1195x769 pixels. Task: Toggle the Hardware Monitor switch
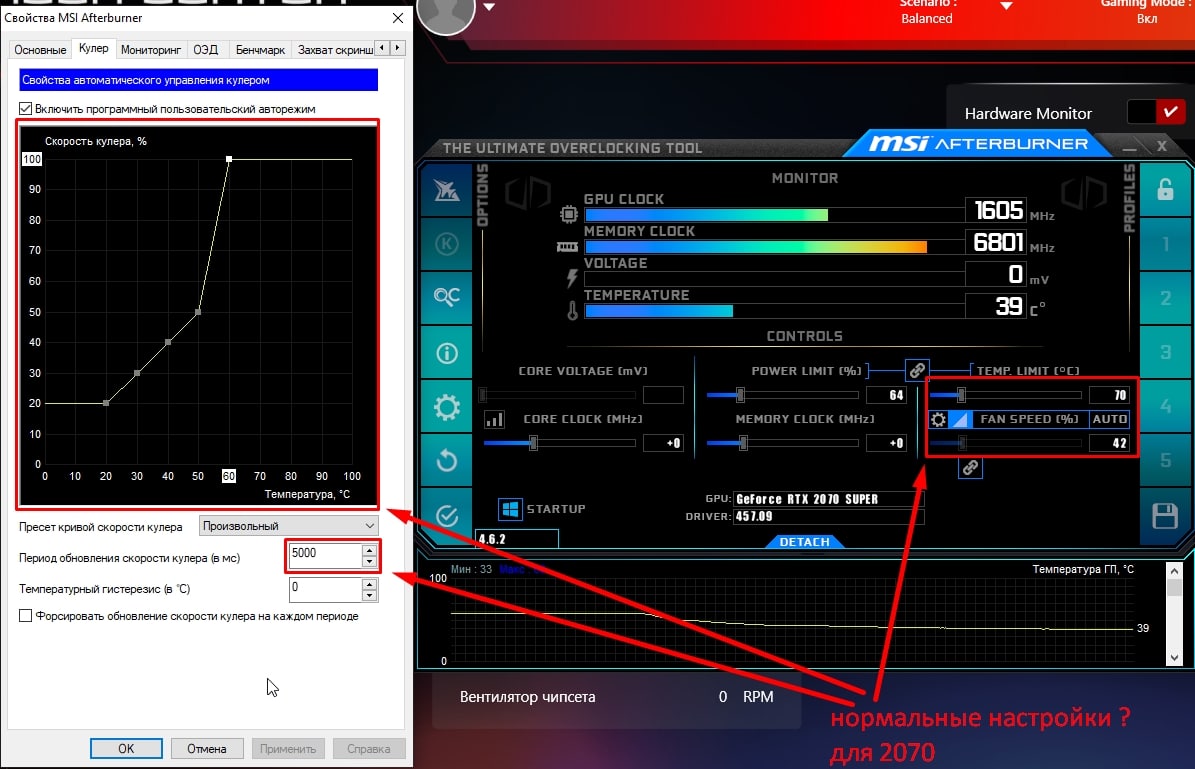[x=1155, y=113]
